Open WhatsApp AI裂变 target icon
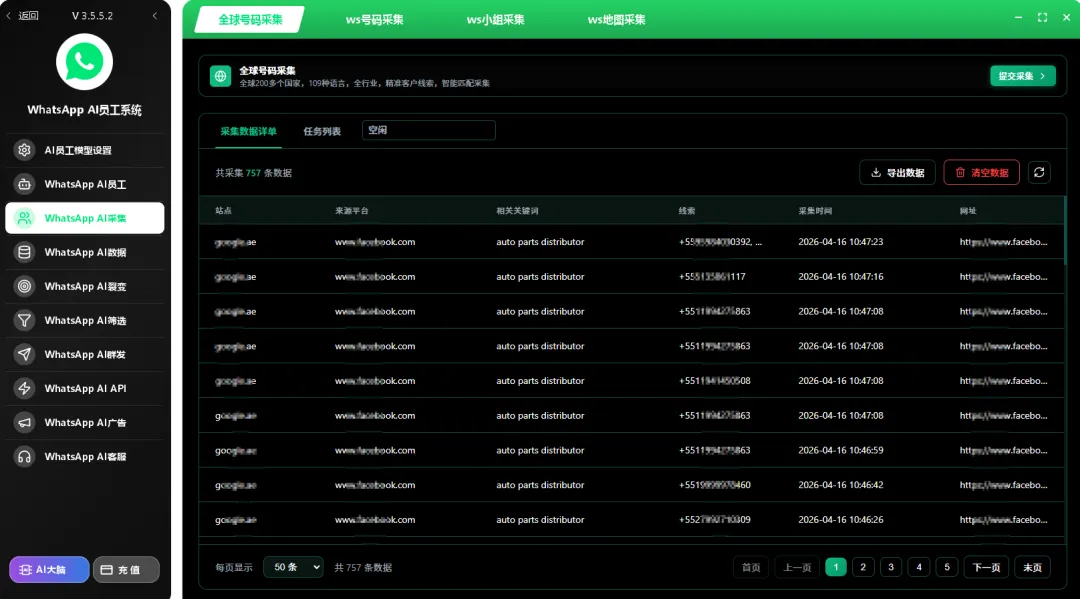 pyautogui.click(x=24, y=286)
